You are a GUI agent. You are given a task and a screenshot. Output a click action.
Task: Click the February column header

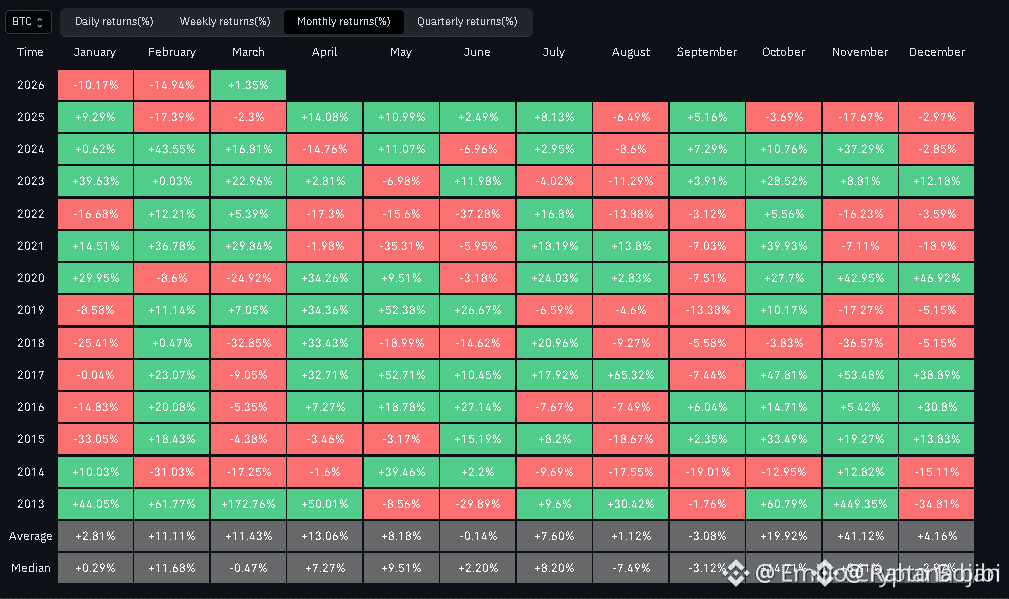[172, 52]
